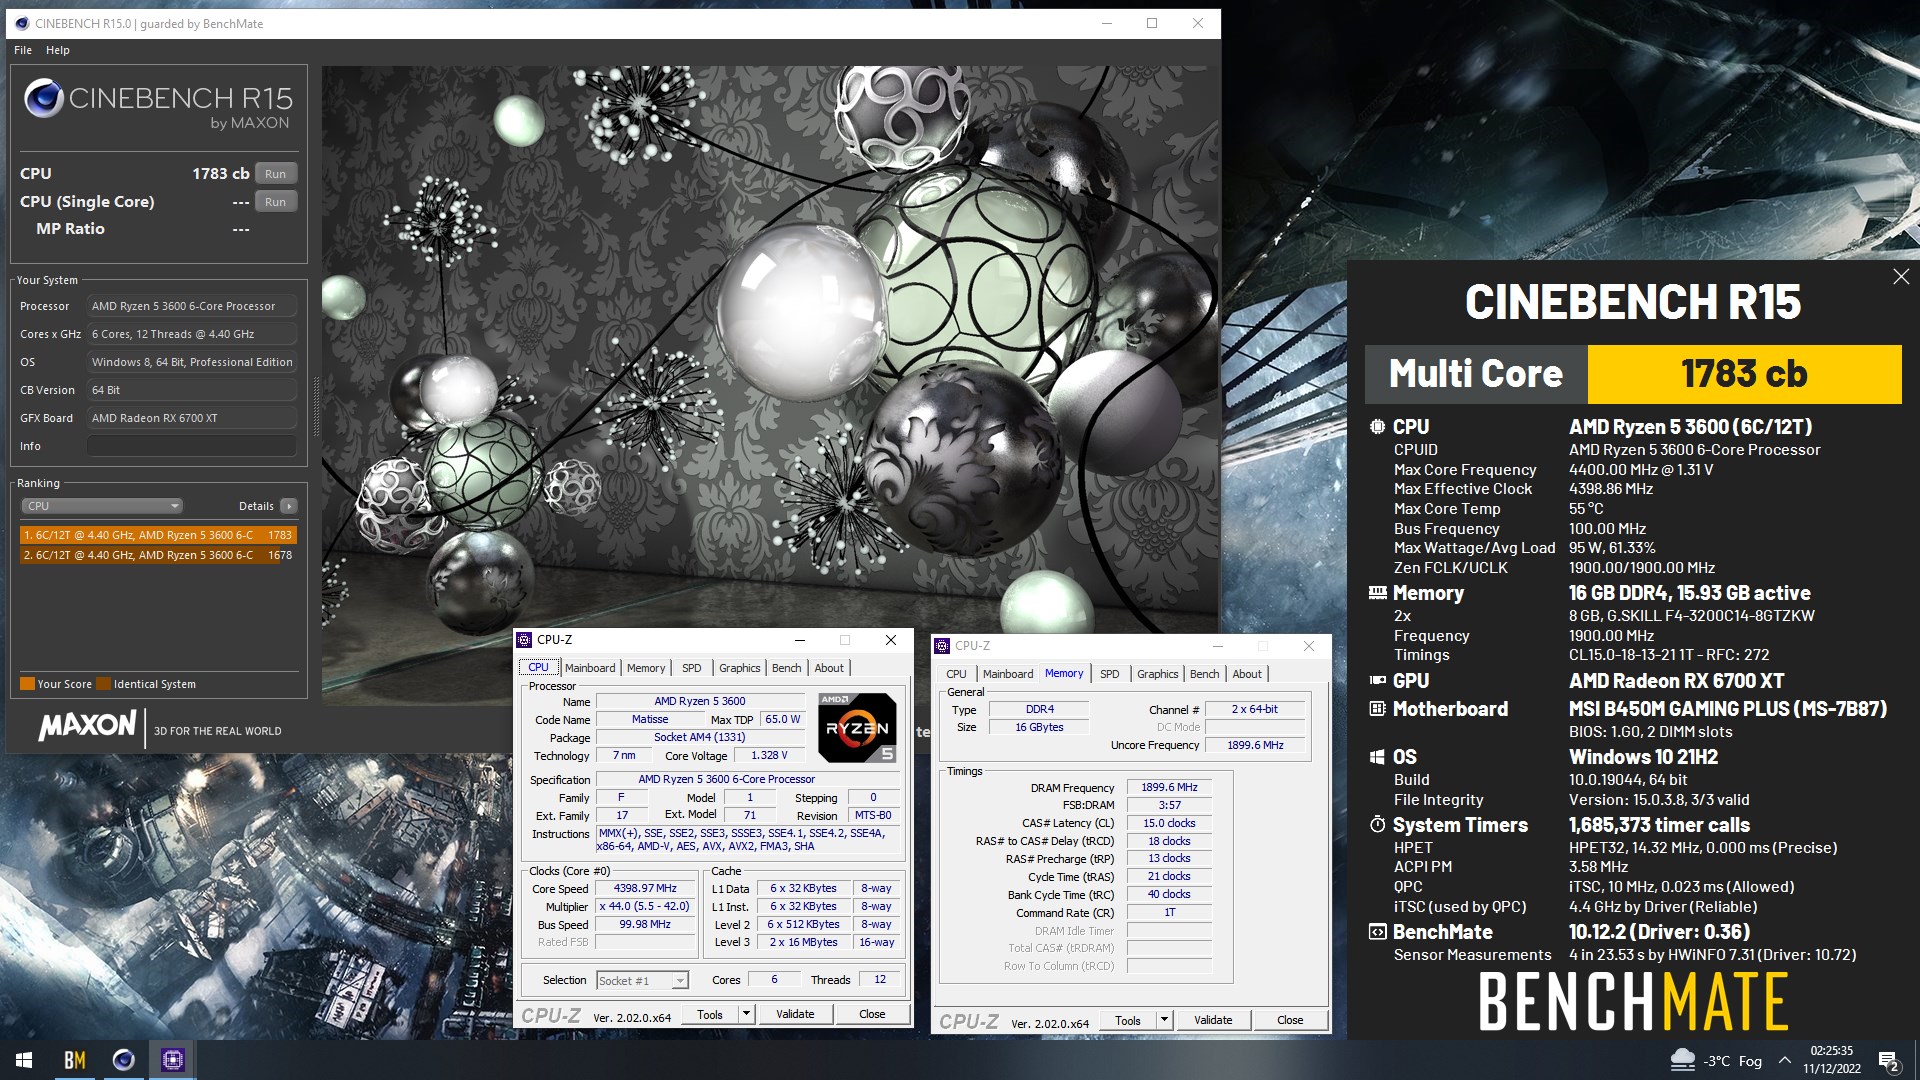The width and height of the screenshot is (1920, 1080).
Task: Open the Ranking CPU dropdown
Action: 101,506
